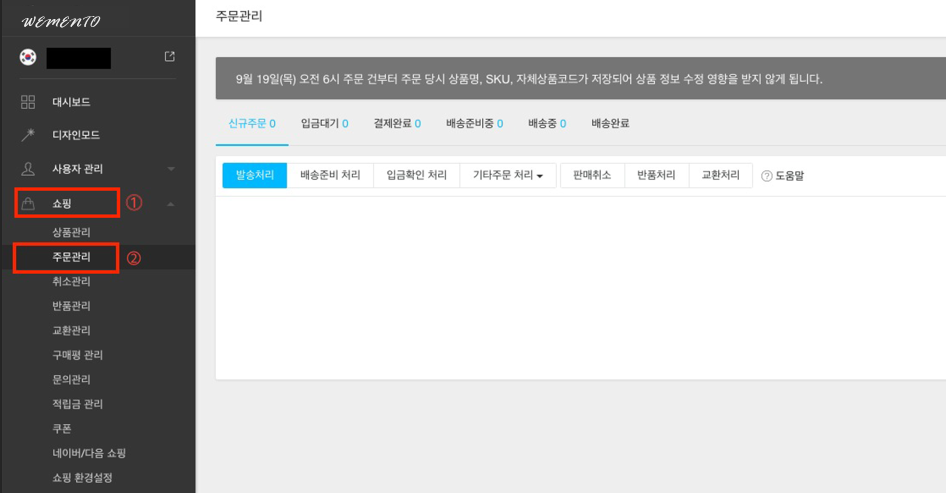Image resolution: width=946 pixels, height=493 pixels.
Task: Go to 교환관리
Action: tap(71, 331)
